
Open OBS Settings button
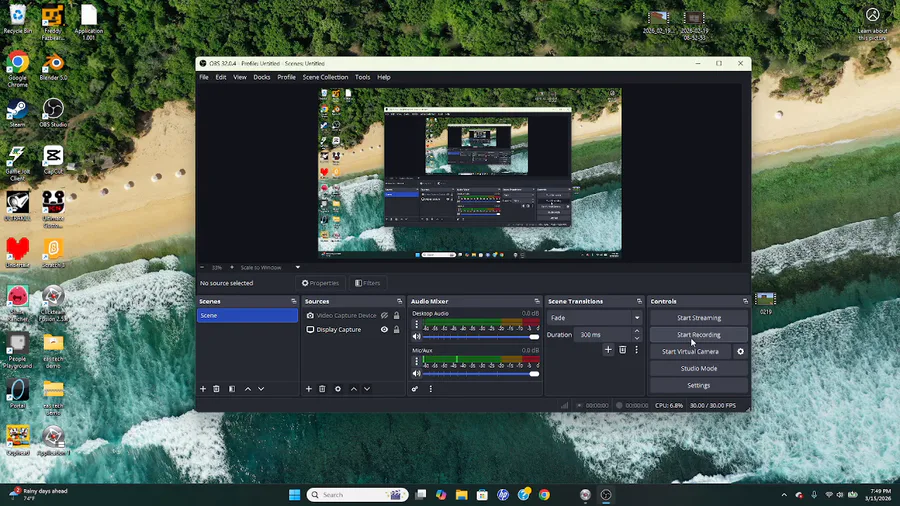(699, 386)
